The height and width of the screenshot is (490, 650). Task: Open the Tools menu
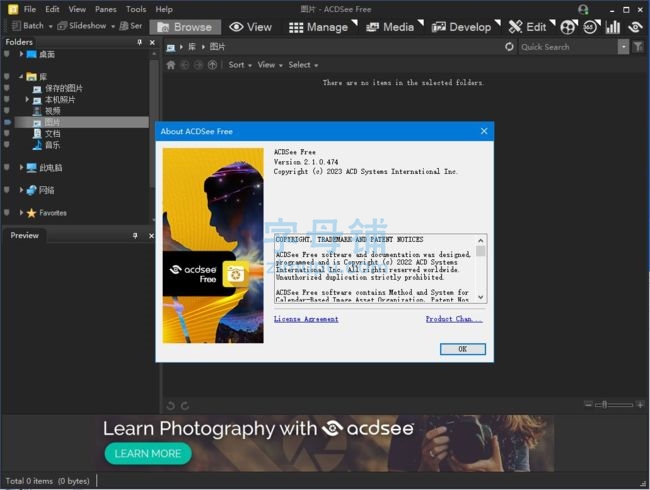136,9
